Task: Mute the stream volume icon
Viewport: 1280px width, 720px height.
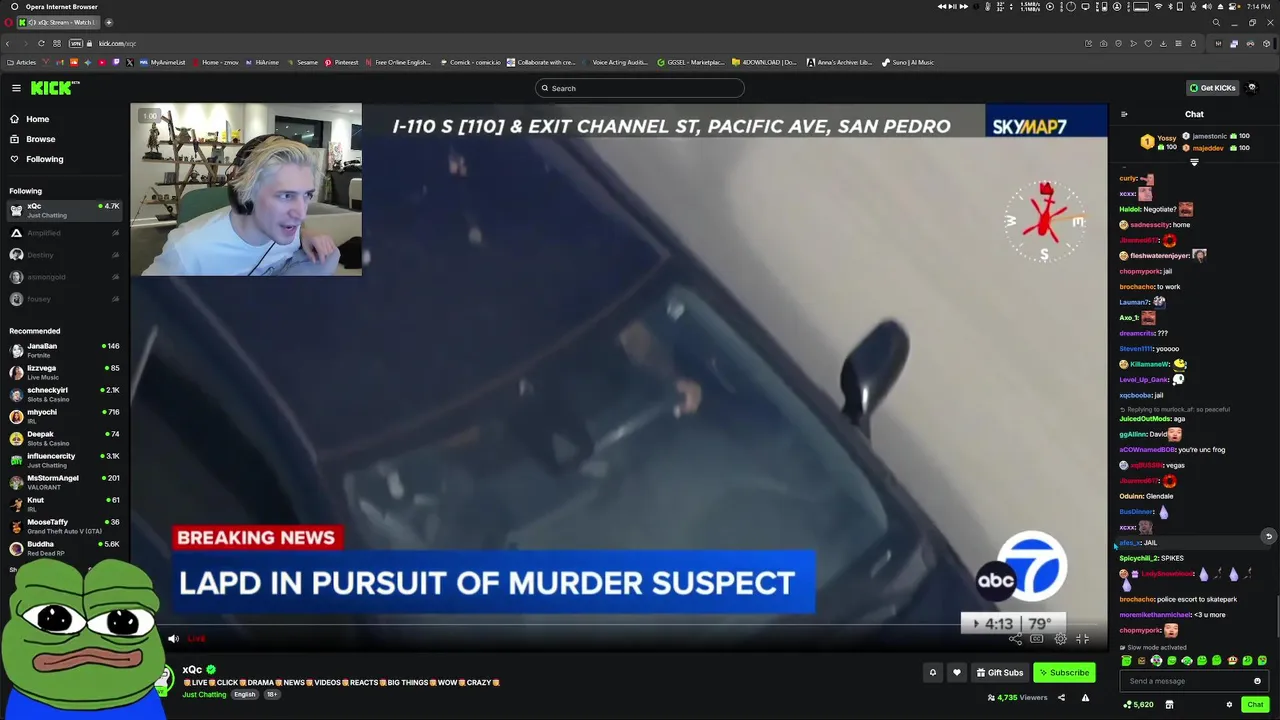Action: [x=173, y=638]
